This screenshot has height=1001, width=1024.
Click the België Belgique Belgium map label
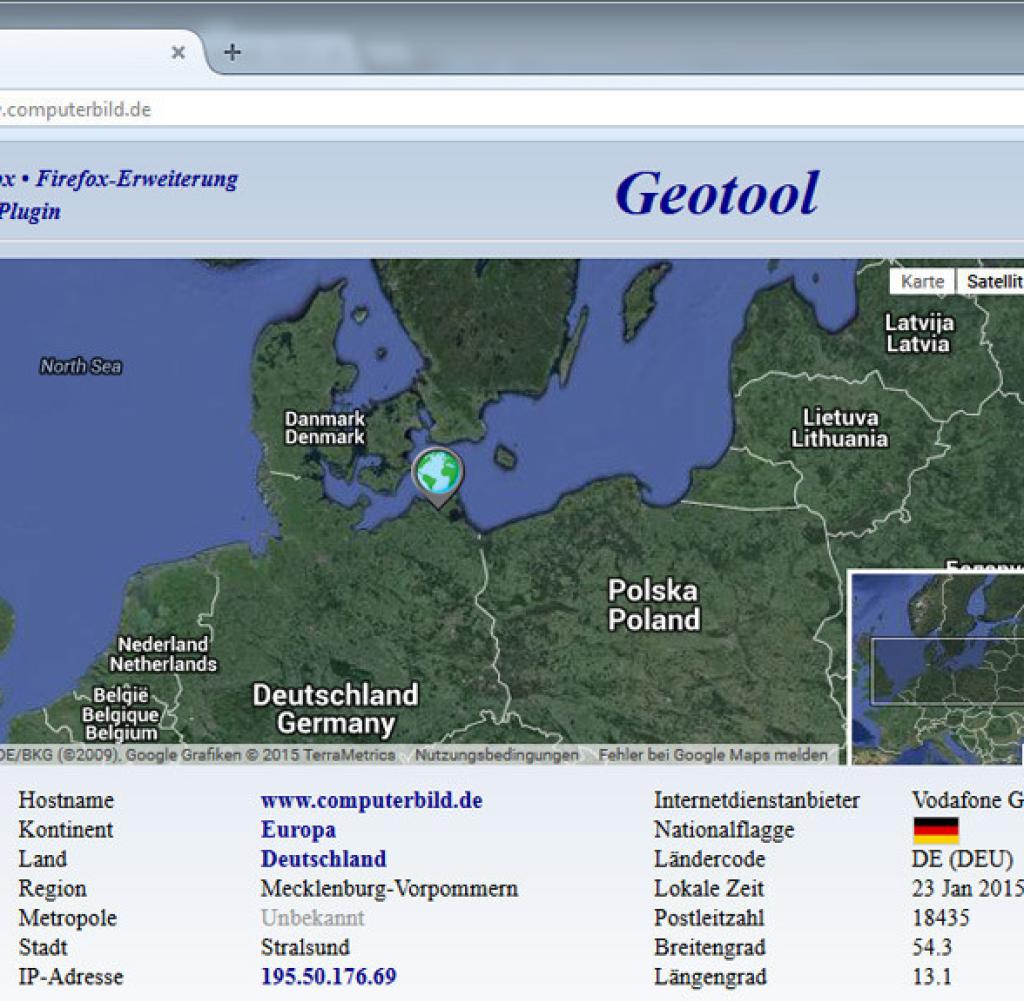click(121, 714)
